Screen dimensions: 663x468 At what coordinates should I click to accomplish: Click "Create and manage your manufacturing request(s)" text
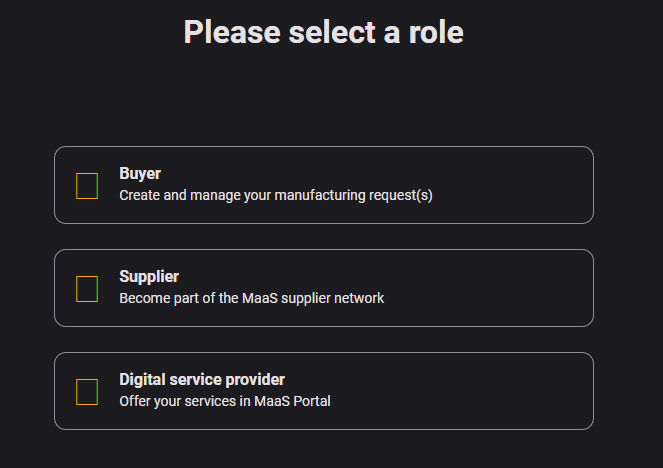276,196
